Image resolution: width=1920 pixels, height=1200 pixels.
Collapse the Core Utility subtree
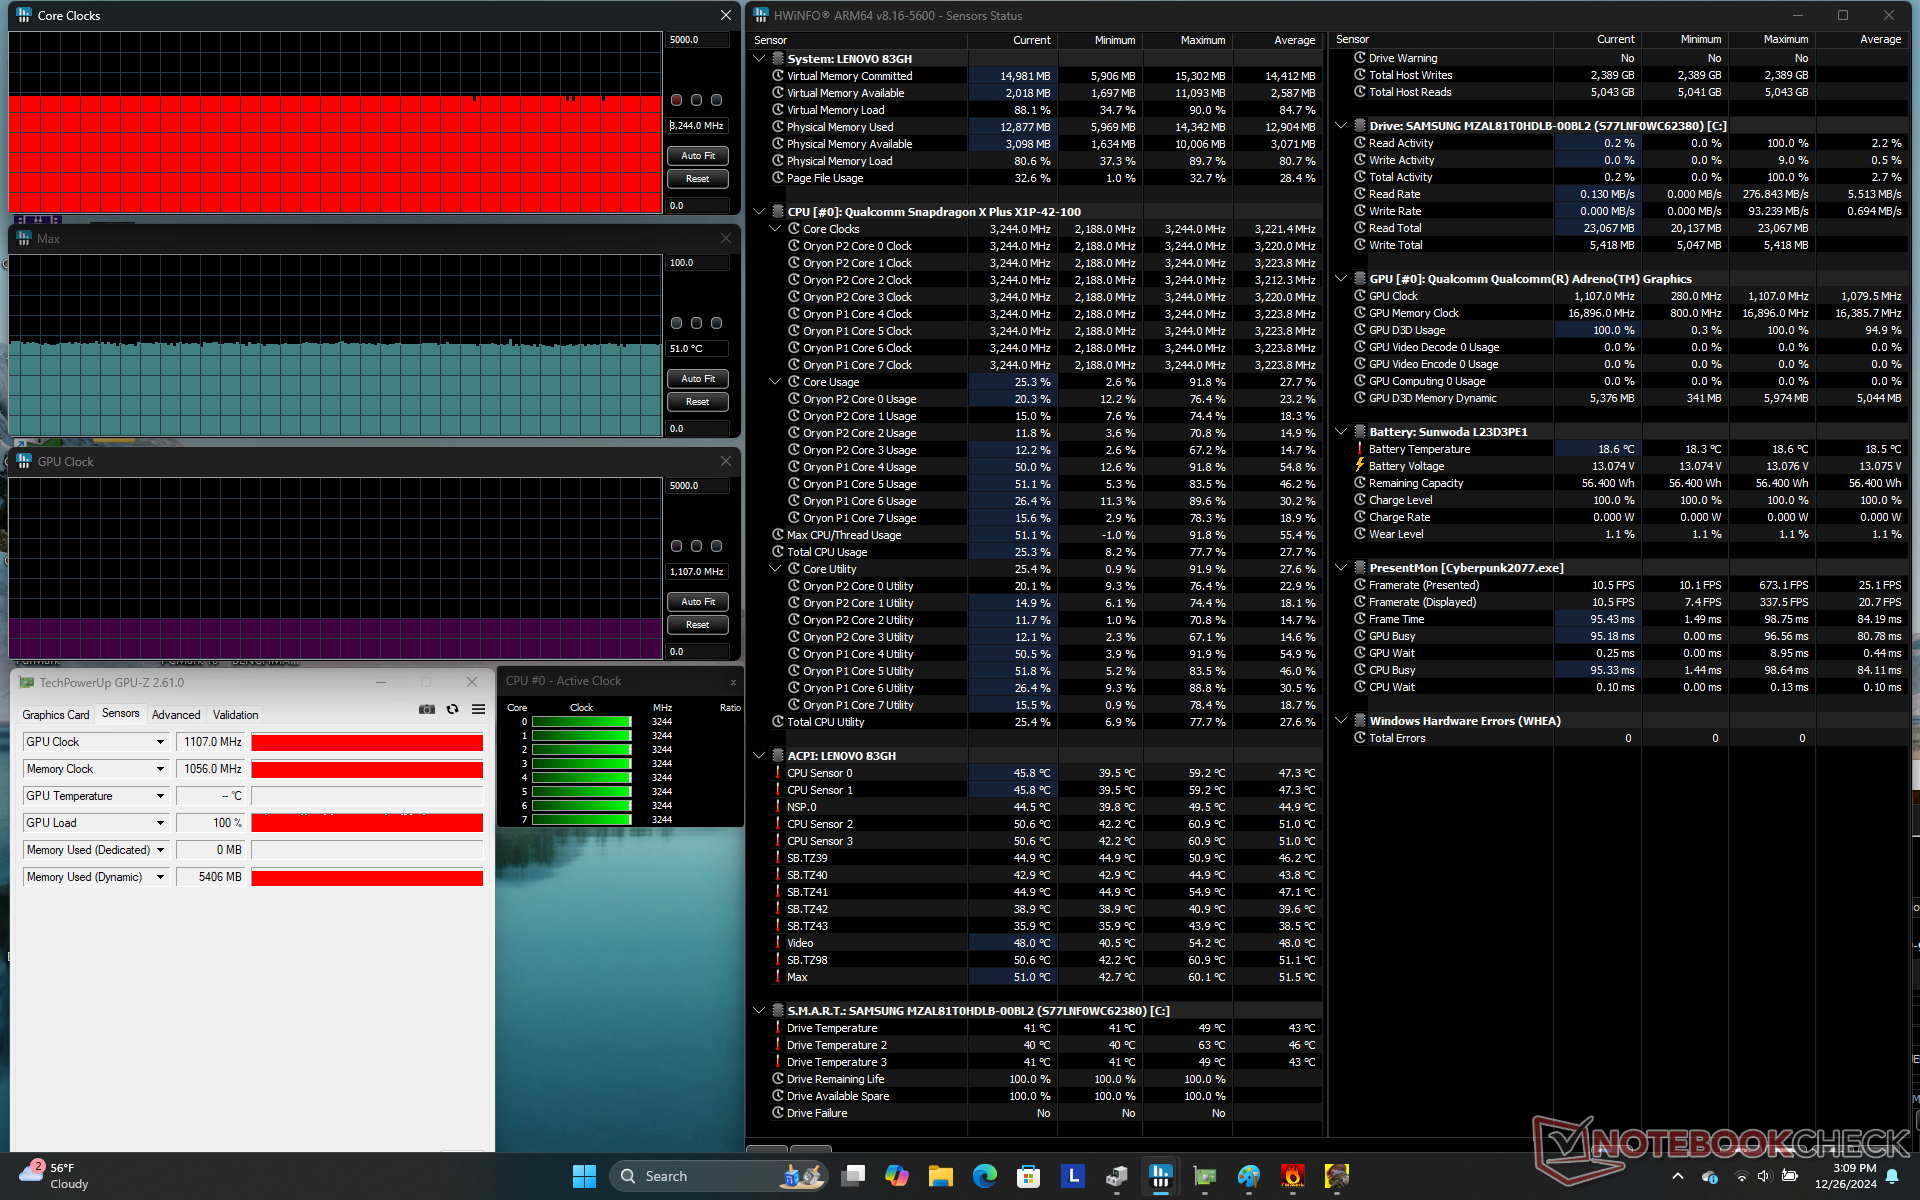pyautogui.click(x=776, y=569)
